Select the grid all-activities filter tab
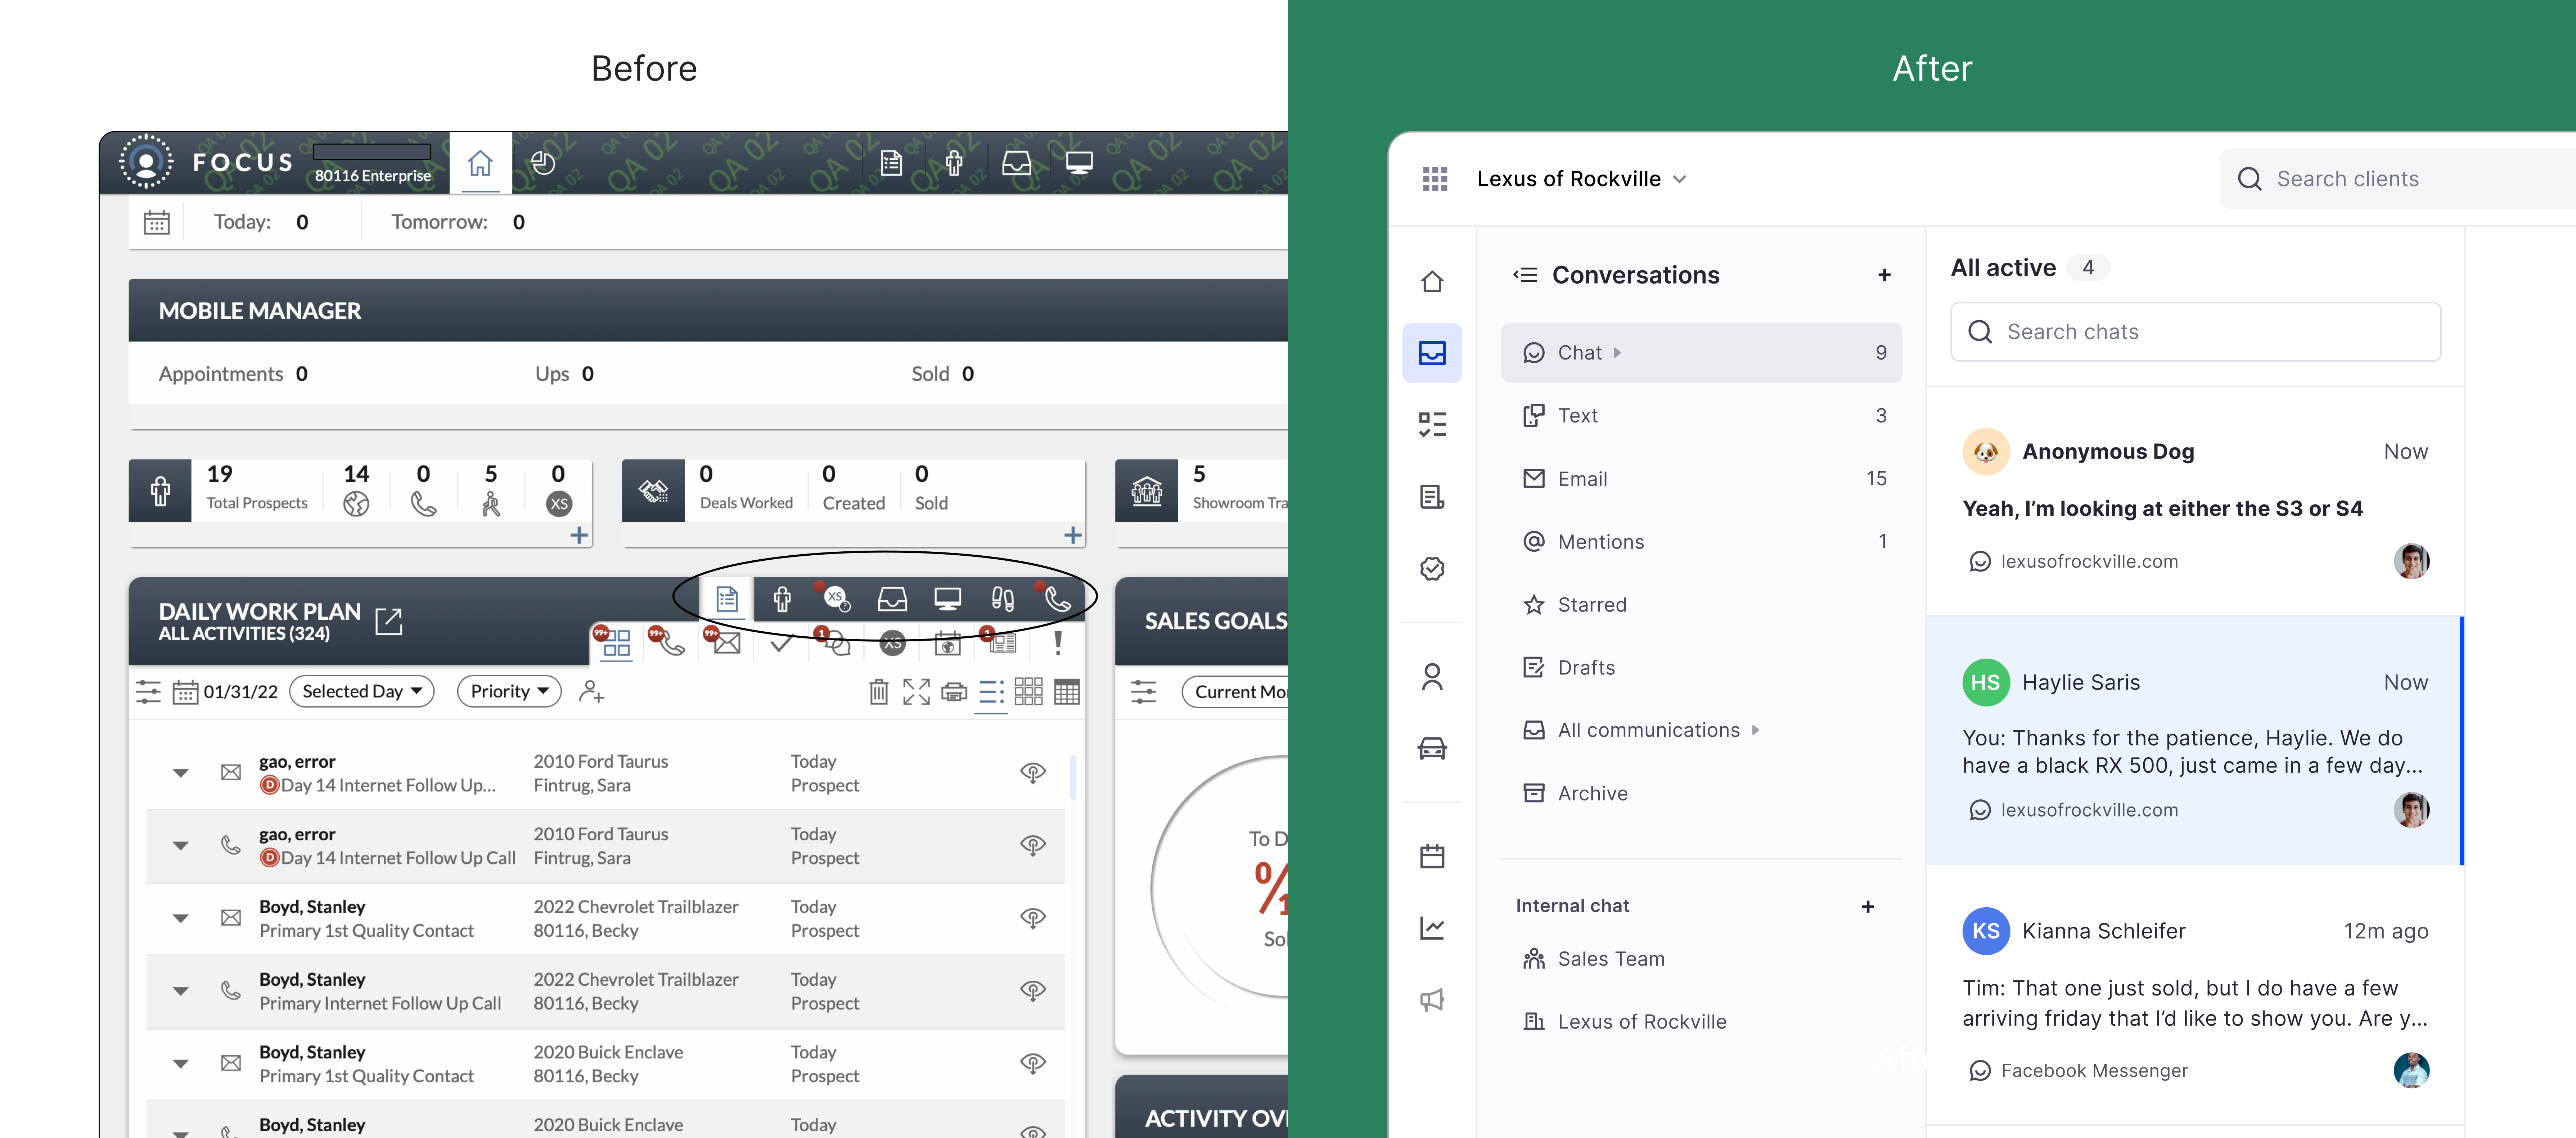Viewport: 2576px width, 1138px height. click(616, 643)
